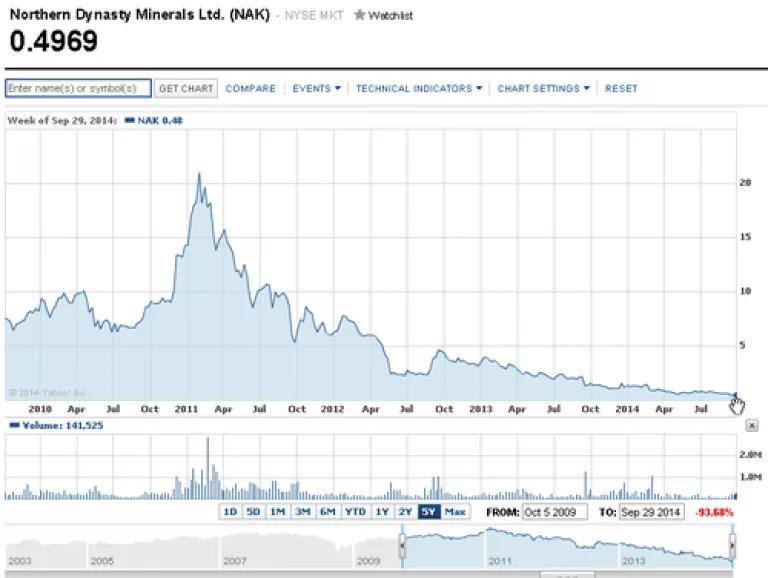Image resolution: width=768 pixels, height=578 pixels.
Task: Click the NYSE MKT exchange label
Action: (x=314, y=16)
